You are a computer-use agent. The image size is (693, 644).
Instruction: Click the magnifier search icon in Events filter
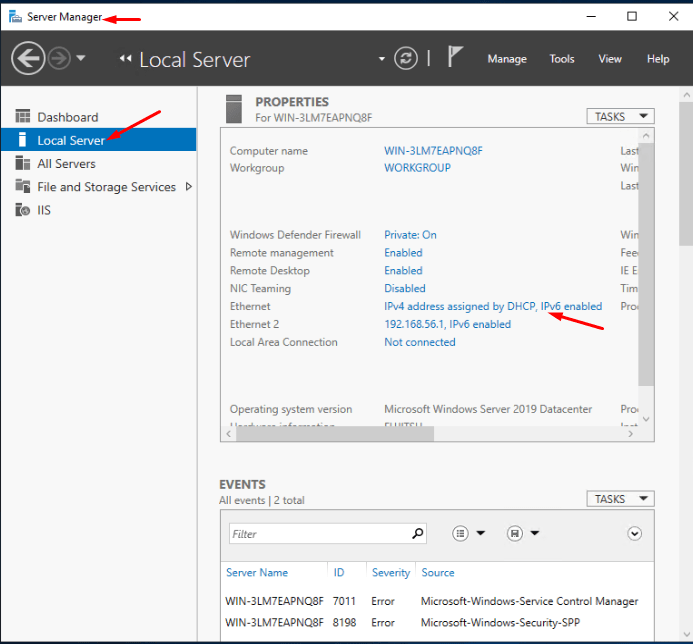[x=418, y=534]
